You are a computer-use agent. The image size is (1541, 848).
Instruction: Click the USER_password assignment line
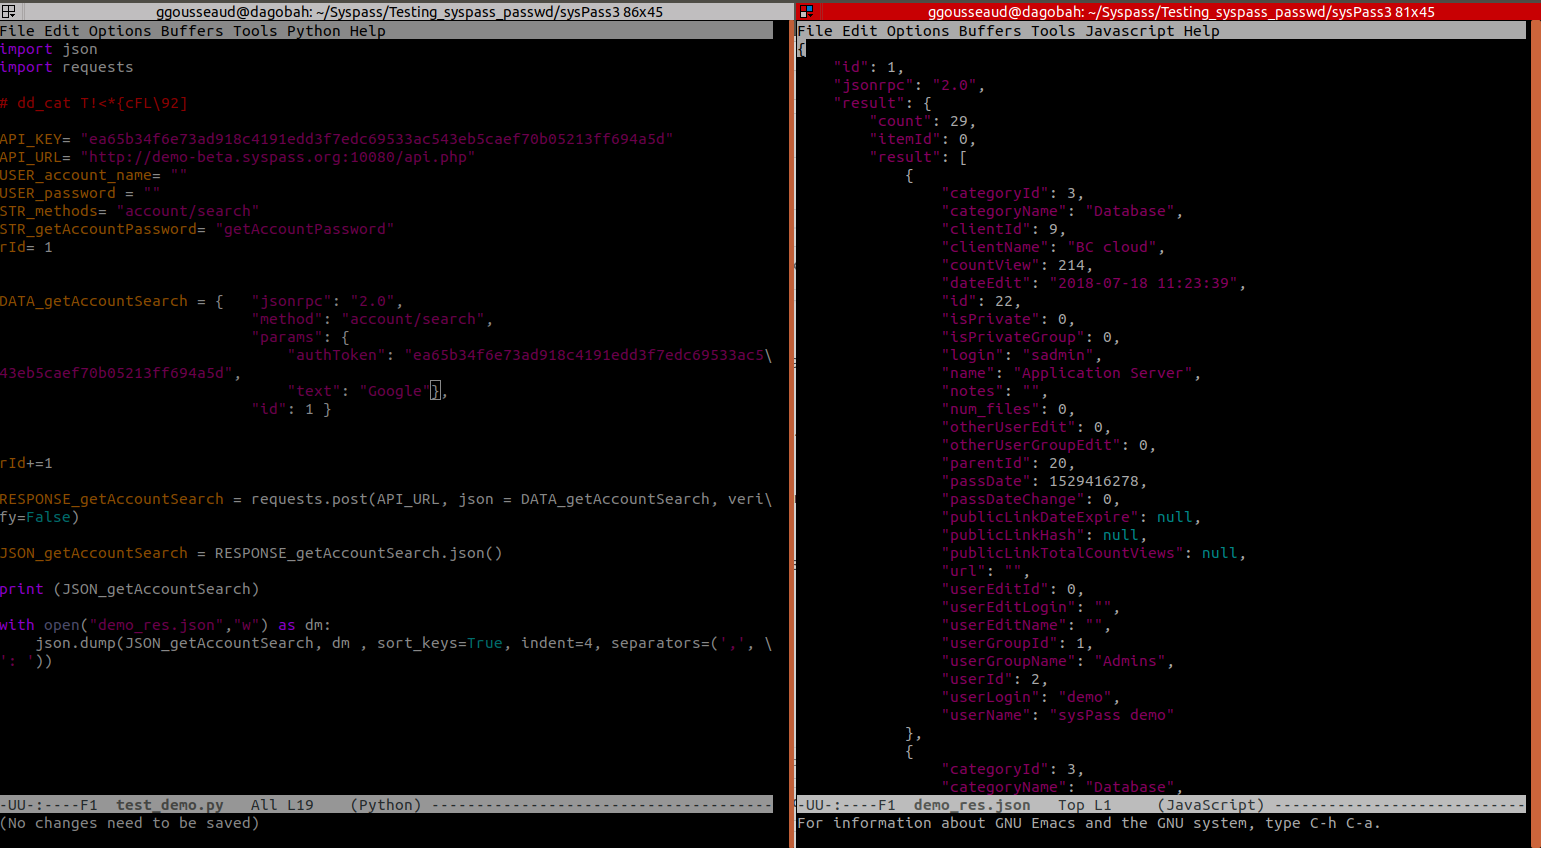point(80,193)
